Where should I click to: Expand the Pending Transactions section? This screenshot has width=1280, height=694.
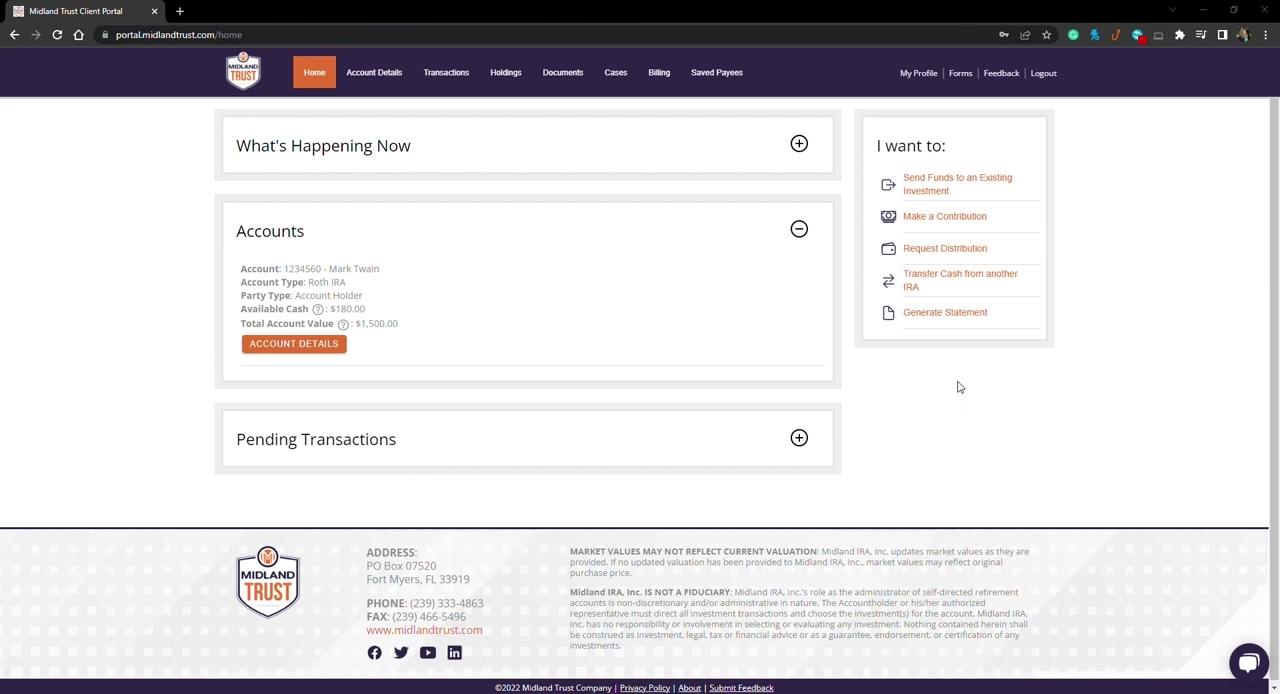click(x=799, y=438)
